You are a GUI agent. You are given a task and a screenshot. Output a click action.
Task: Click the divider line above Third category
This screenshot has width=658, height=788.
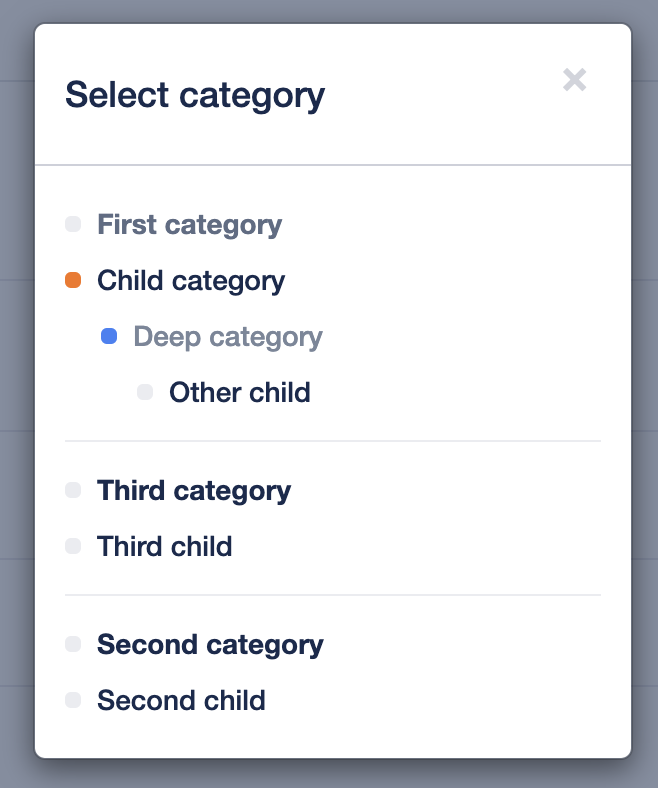[x=333, y=441]
